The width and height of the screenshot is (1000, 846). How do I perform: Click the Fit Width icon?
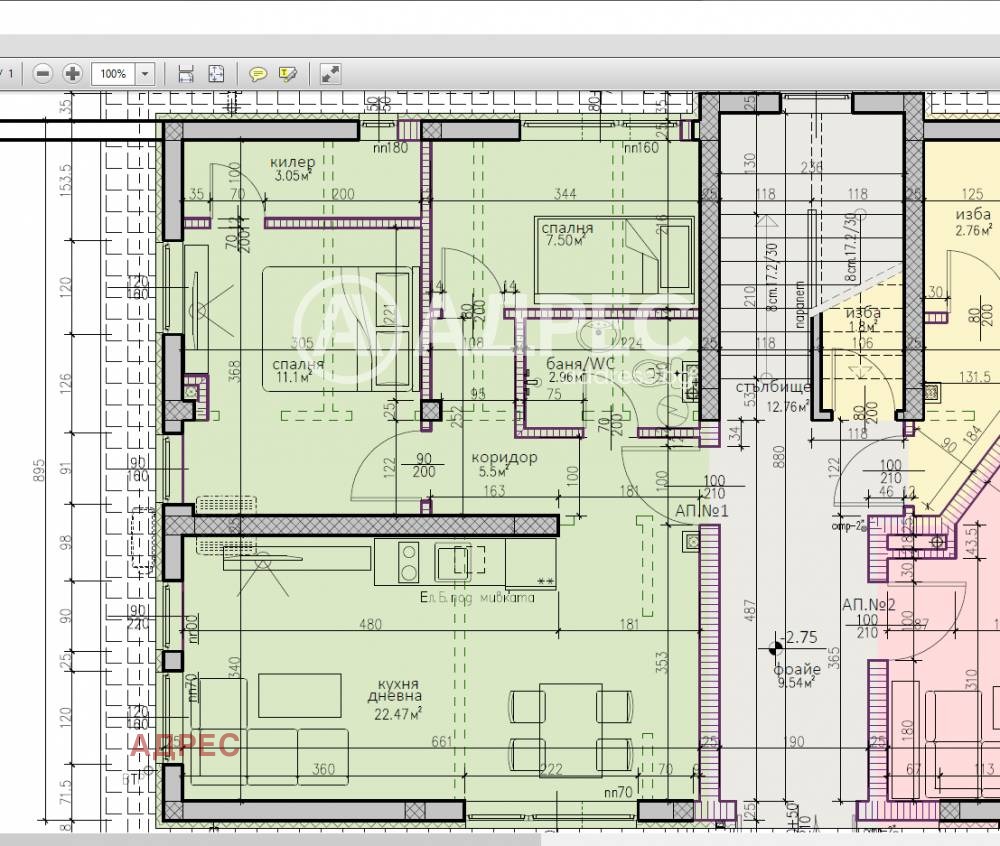(185, 73)
